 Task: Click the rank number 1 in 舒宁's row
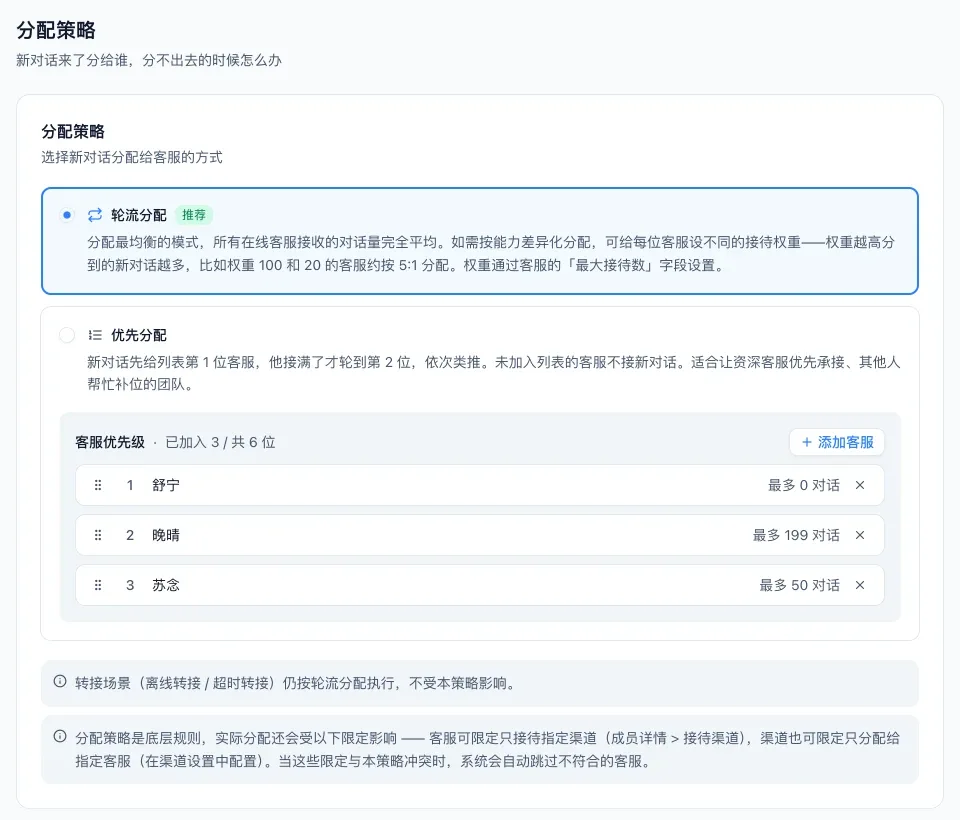[x=130, y=485]
